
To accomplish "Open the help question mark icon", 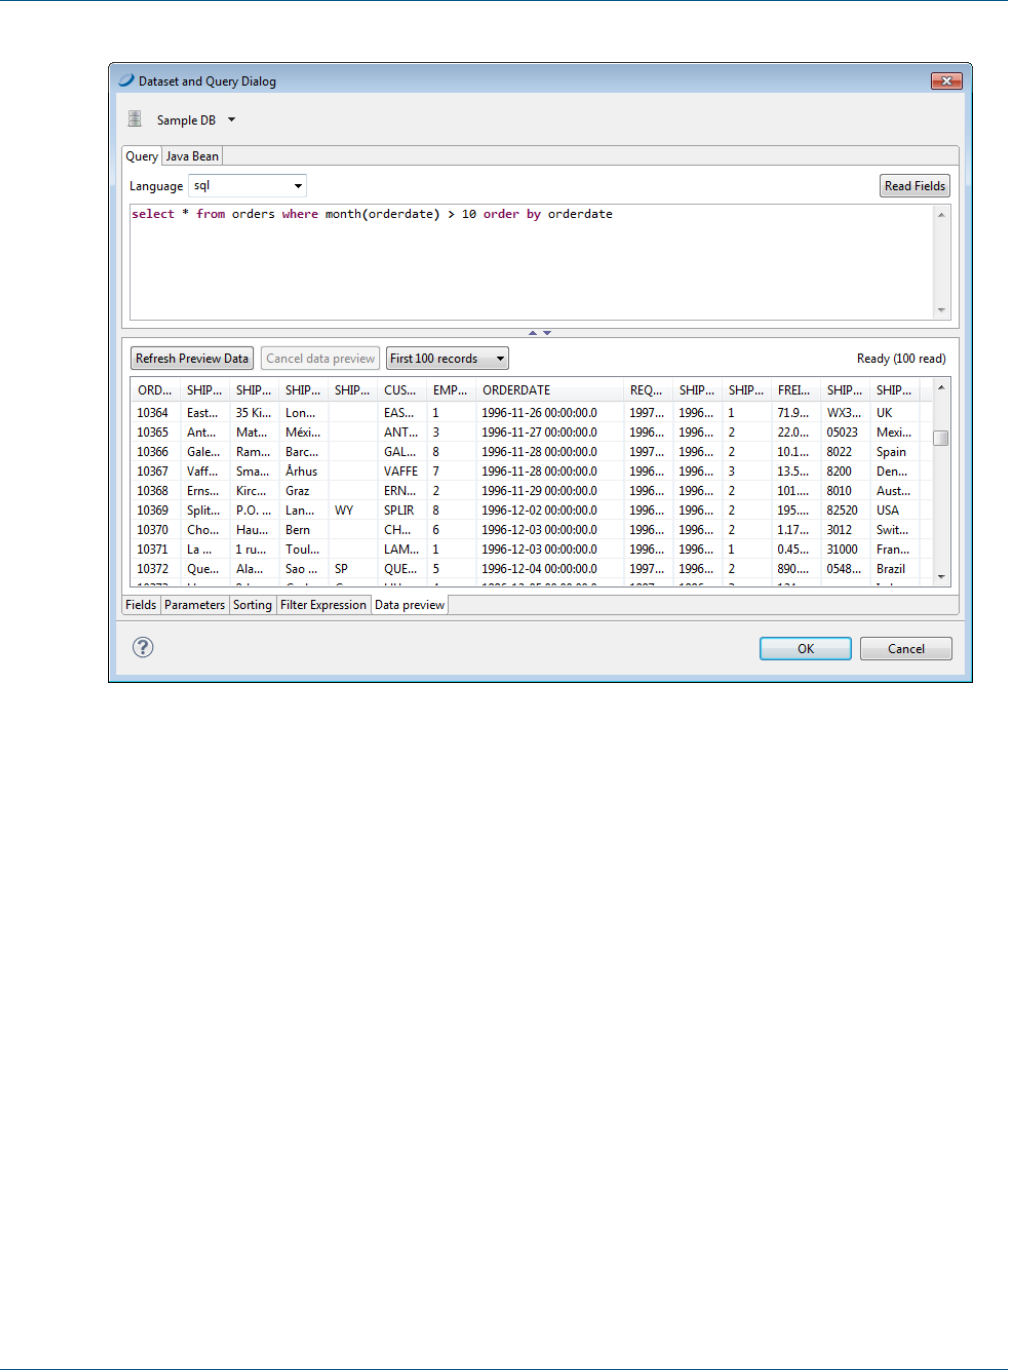I will (143, 647).
